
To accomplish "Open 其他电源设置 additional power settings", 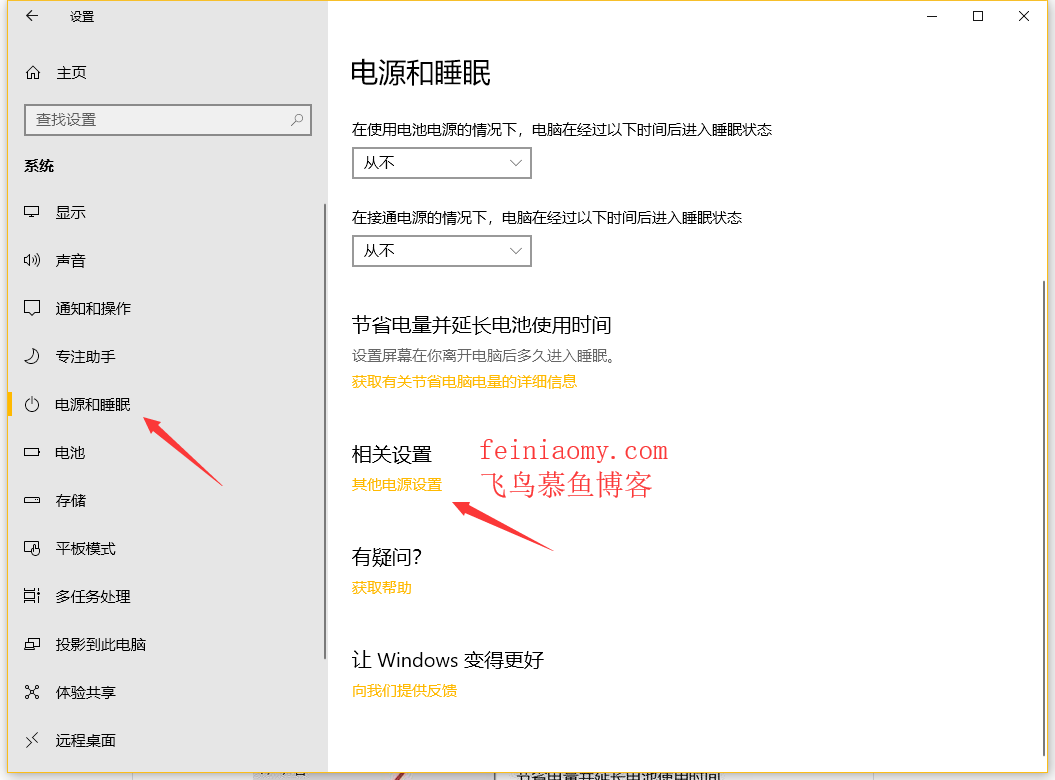I will coord(397,484).
